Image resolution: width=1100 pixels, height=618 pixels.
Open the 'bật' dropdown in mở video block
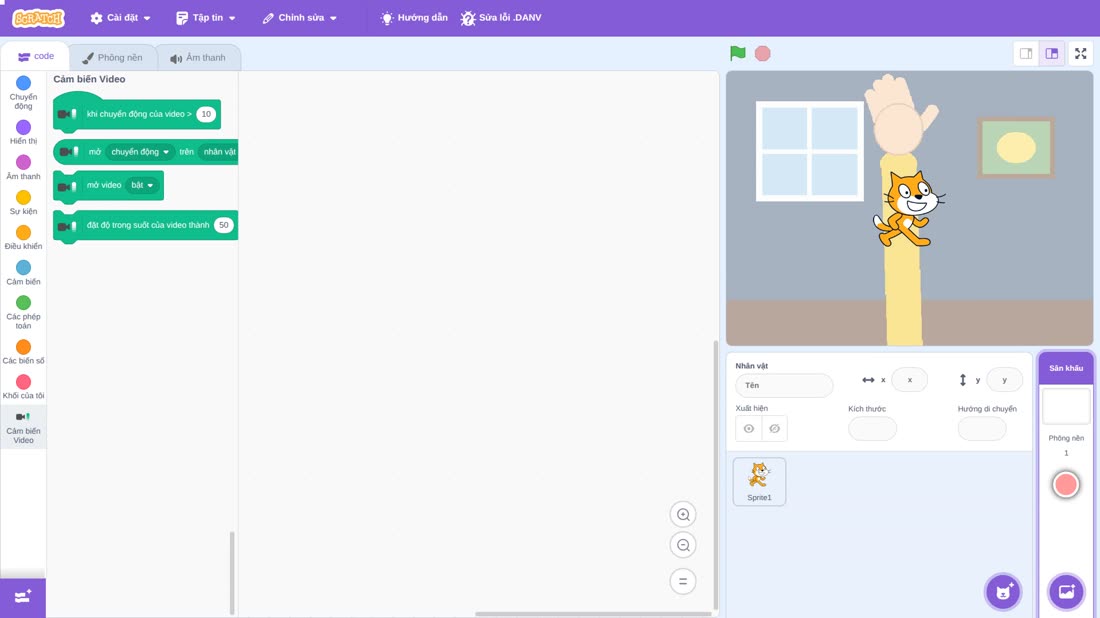pyautogui.click(x=142, y=185)
